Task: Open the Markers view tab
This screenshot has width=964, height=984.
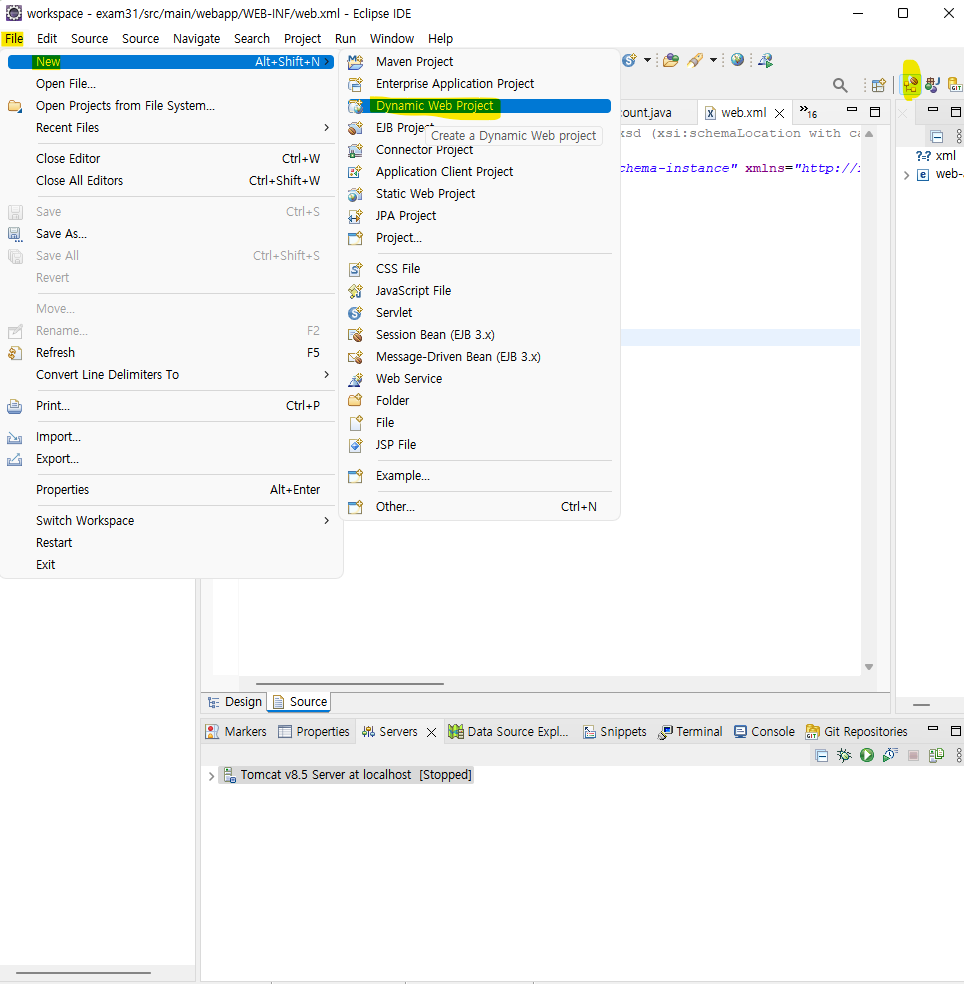Action: pyautogui.click(x=237, y=732)
